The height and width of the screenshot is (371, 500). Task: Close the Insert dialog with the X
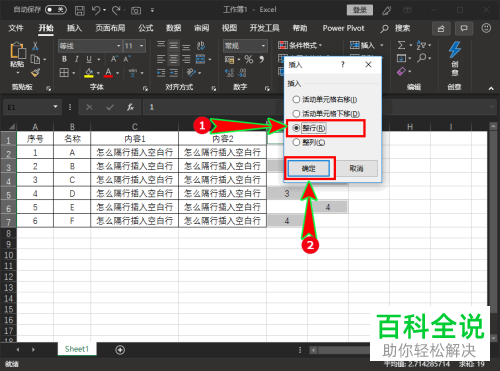point(368,65)
